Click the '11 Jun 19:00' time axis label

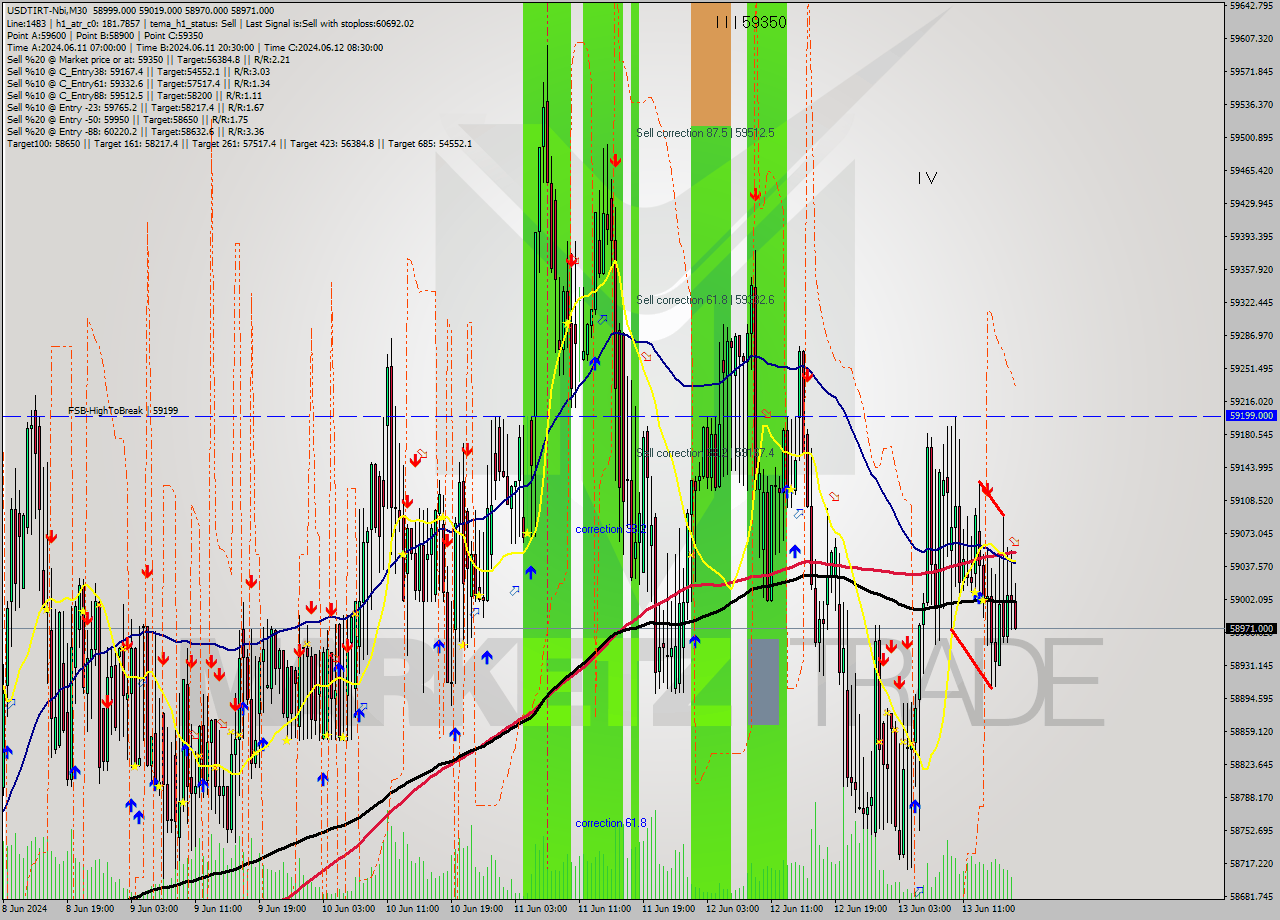click(667, 909)
